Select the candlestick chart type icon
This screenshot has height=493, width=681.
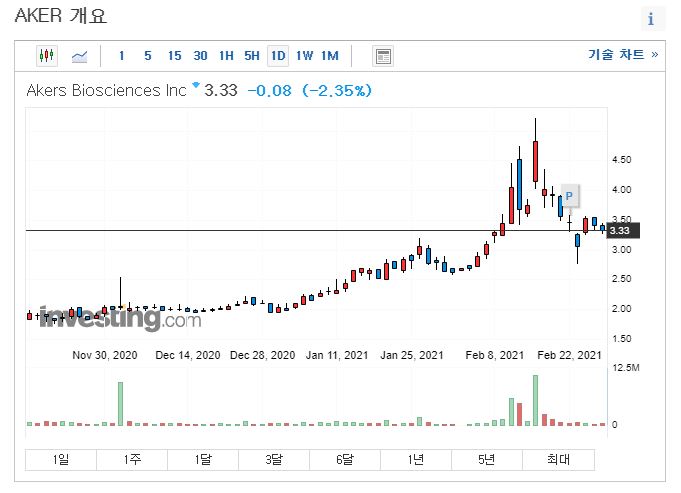(x=46, y=56)
